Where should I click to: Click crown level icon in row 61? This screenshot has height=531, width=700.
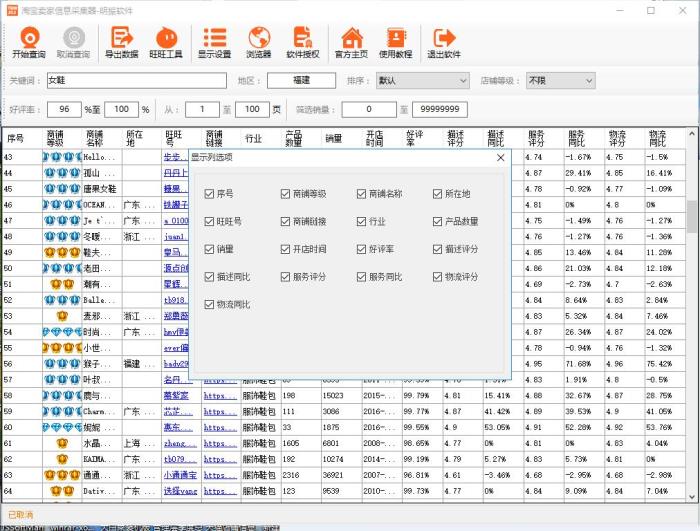pyautogui.click(x=62, y=443)
